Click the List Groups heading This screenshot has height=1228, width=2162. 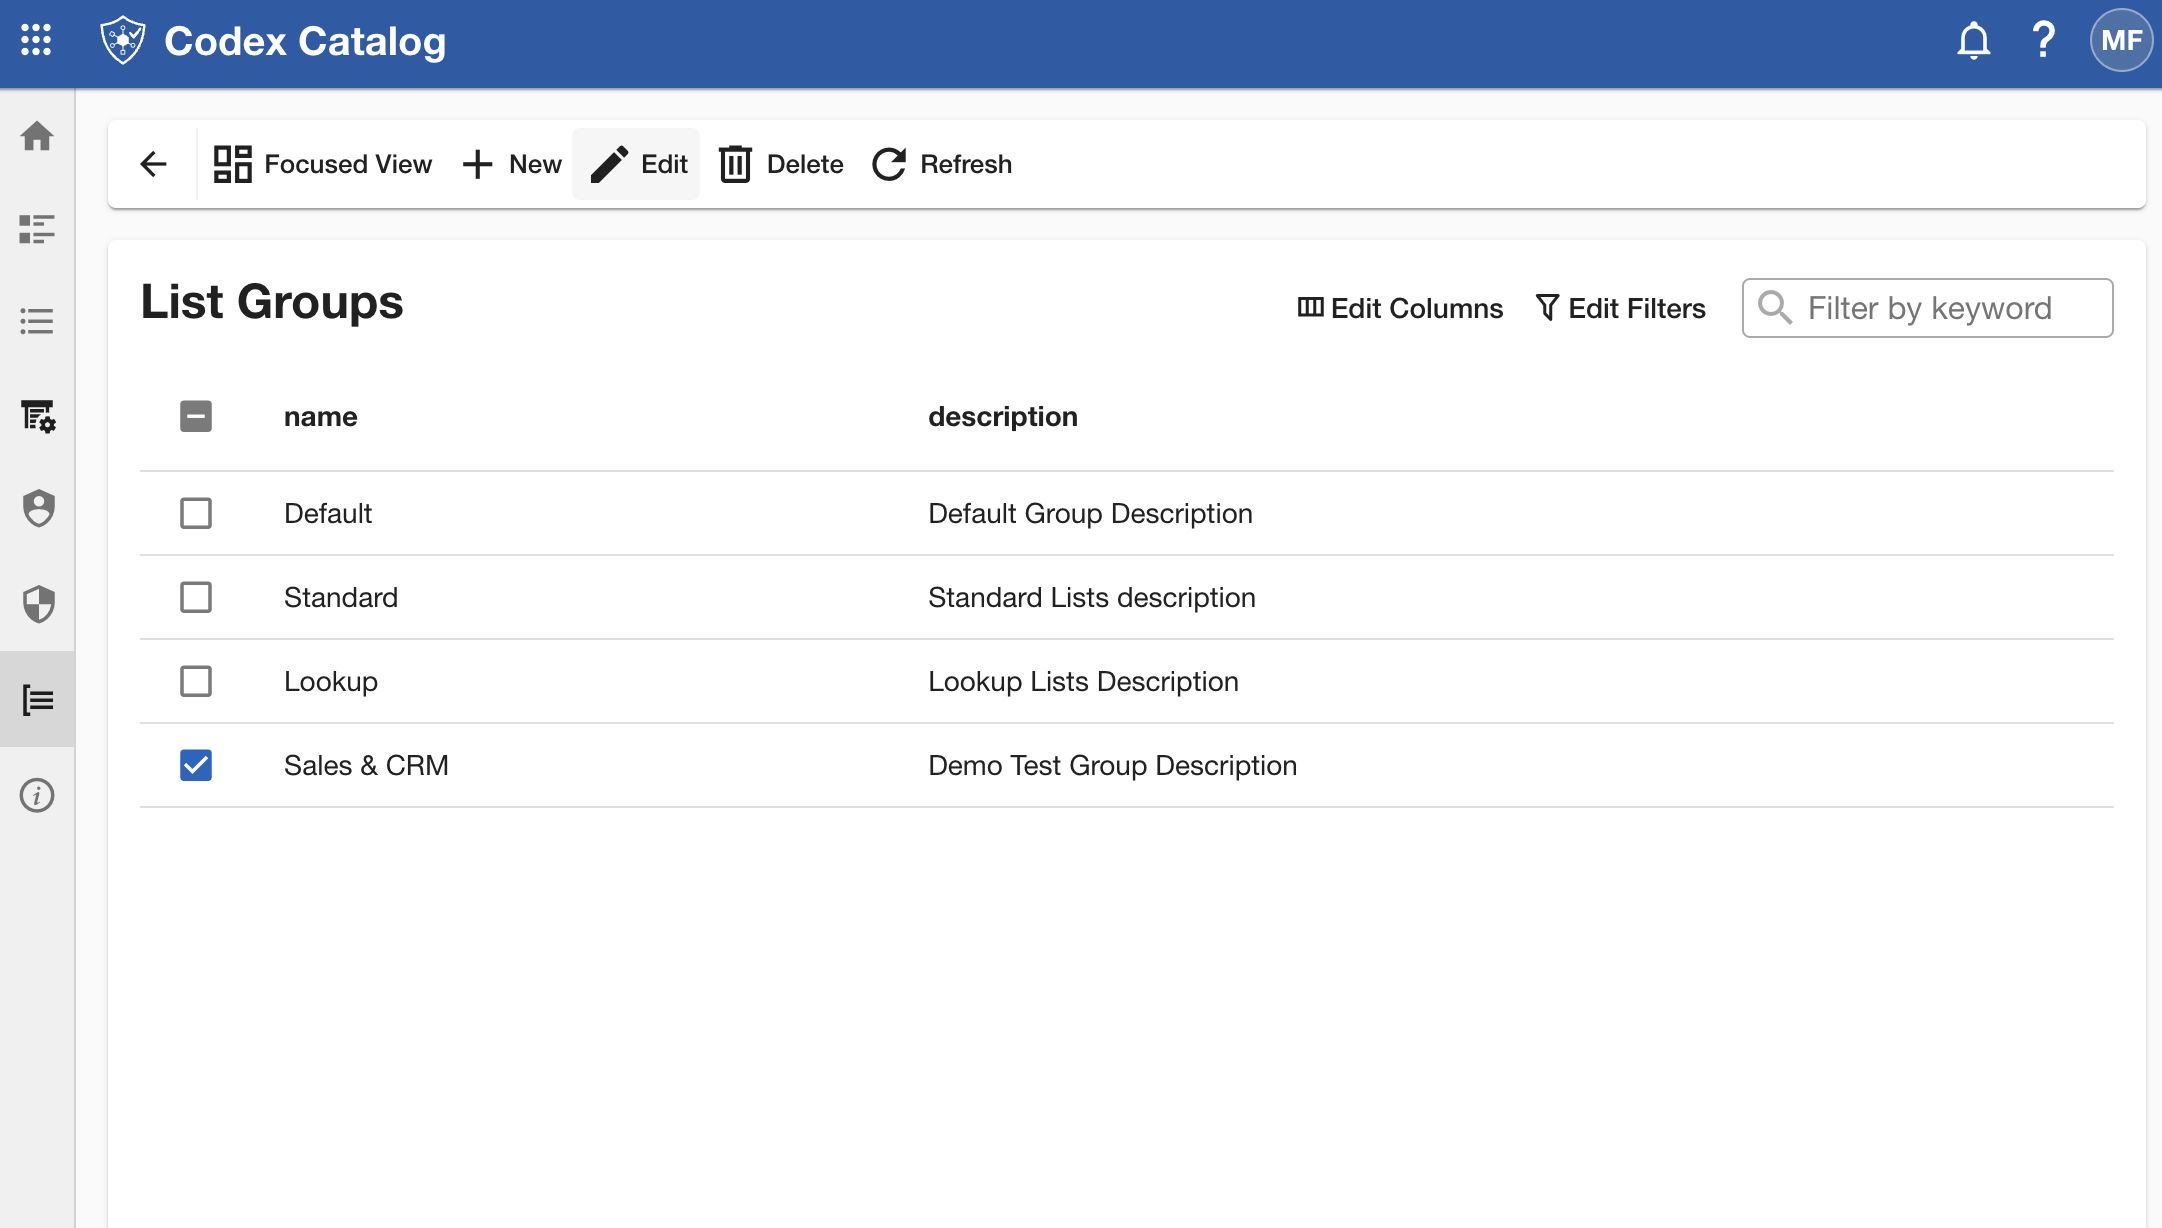pos(272,301)
